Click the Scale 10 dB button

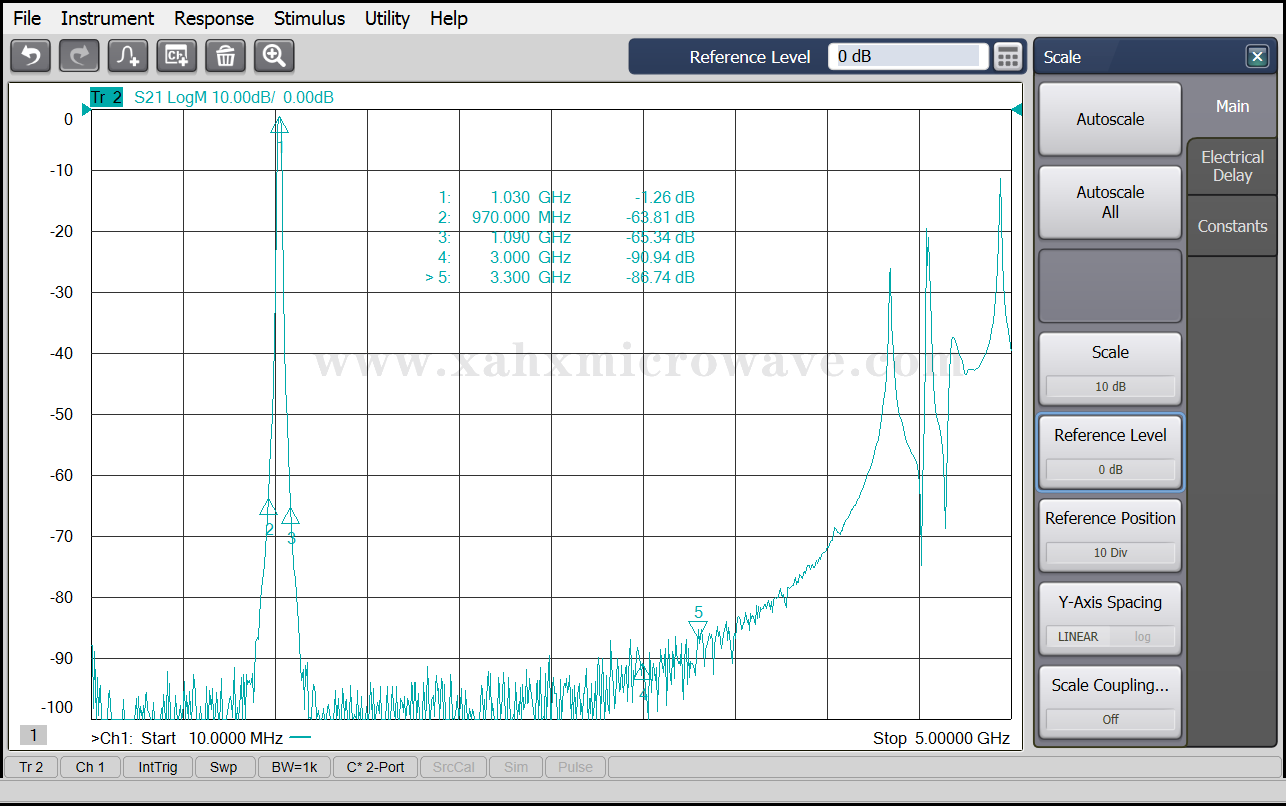pos(1110,368)
